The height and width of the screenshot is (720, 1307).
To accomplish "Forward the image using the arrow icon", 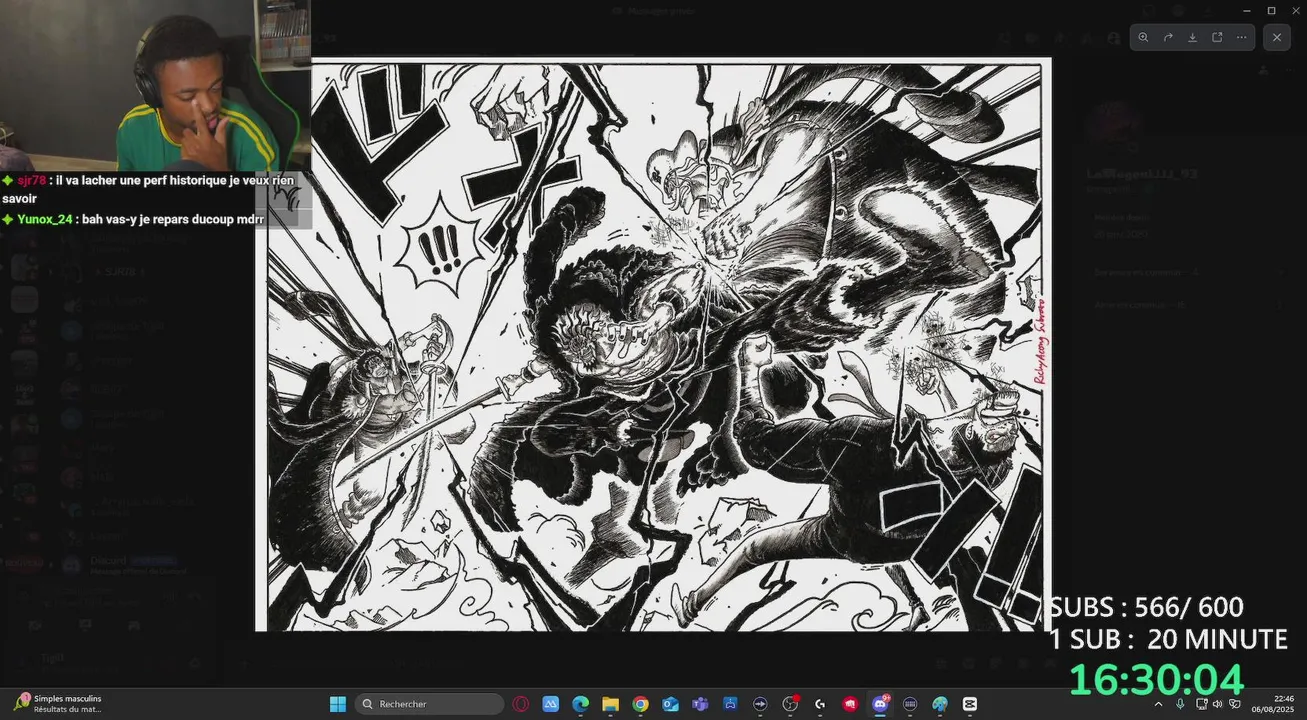I will point(1168,37).
